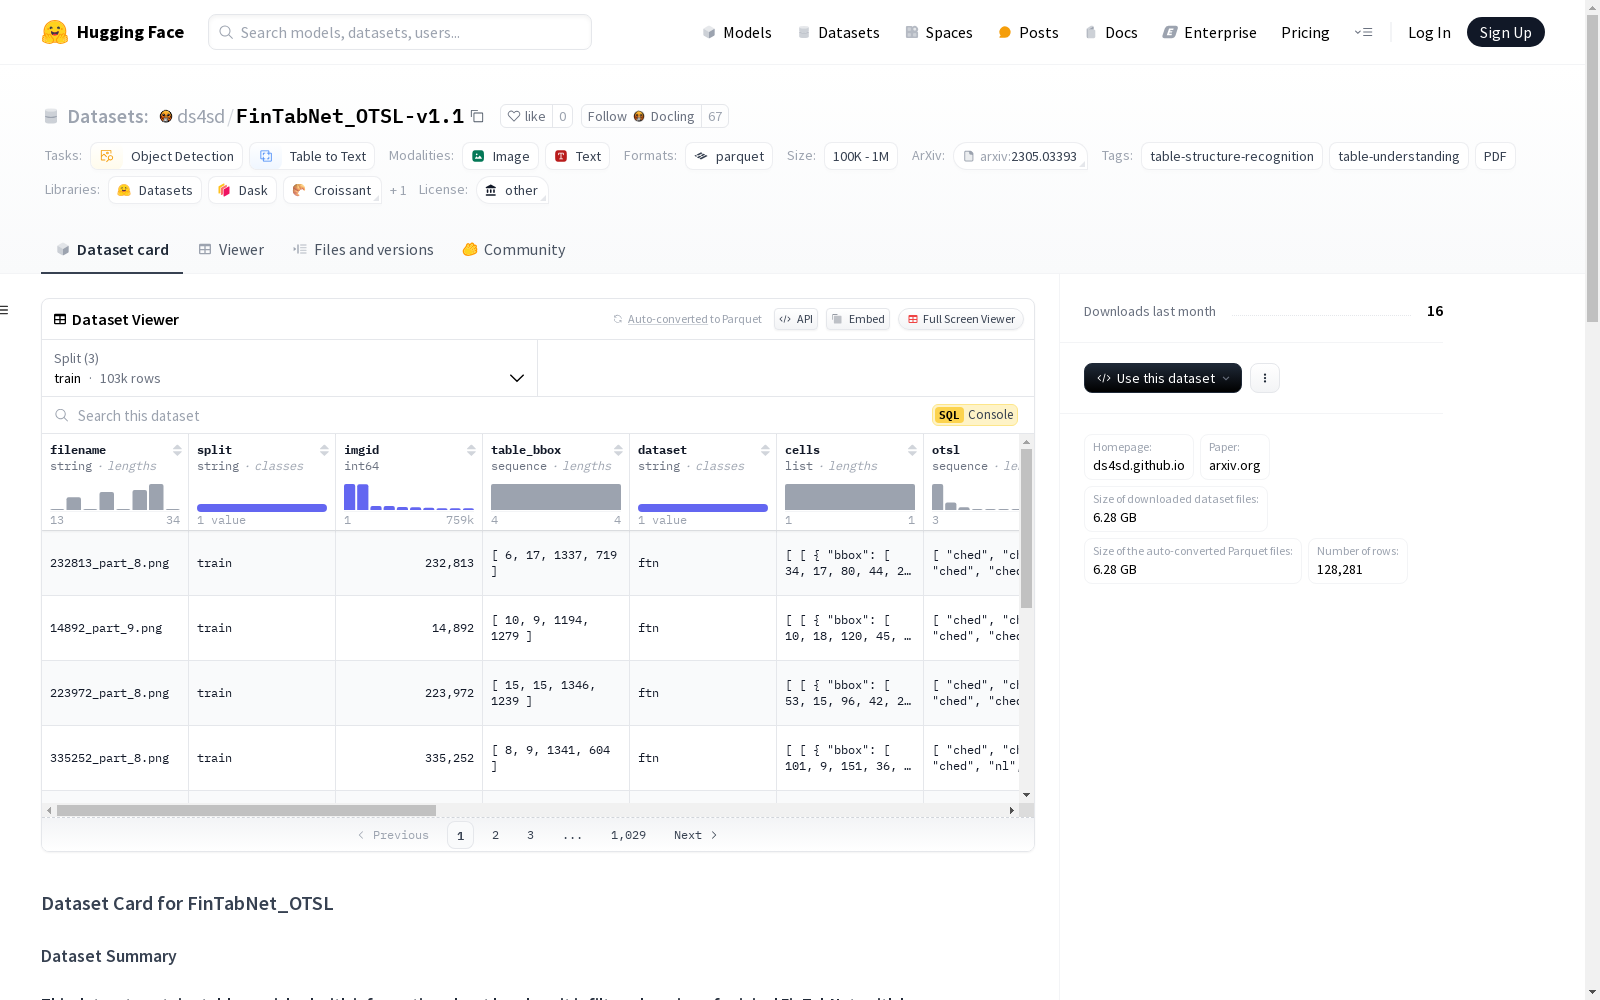Open the SQL Console

pos(975,415)
